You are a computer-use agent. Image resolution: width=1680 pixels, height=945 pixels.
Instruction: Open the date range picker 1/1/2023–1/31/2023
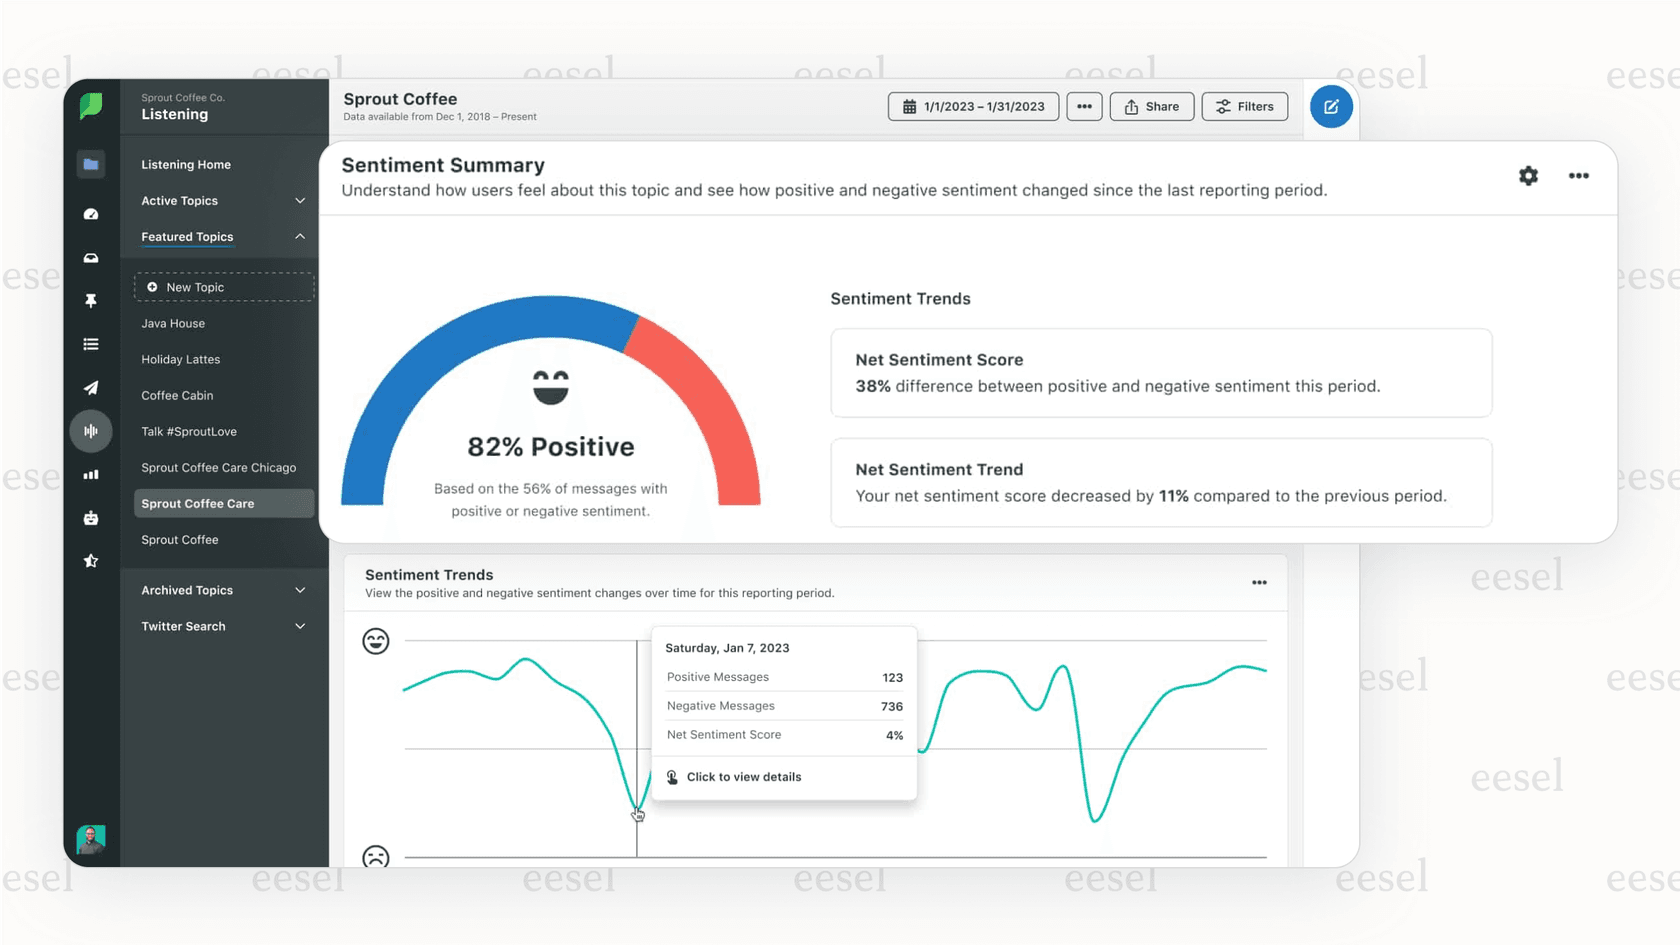click(972, 106)
